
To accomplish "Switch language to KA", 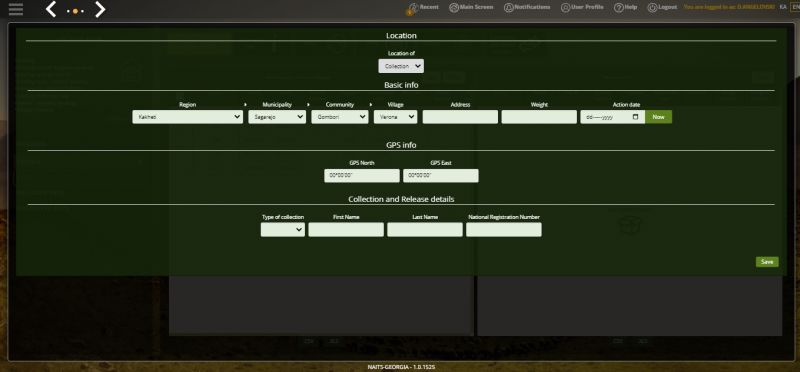I will pyautogui.click(x=783, y=7).
